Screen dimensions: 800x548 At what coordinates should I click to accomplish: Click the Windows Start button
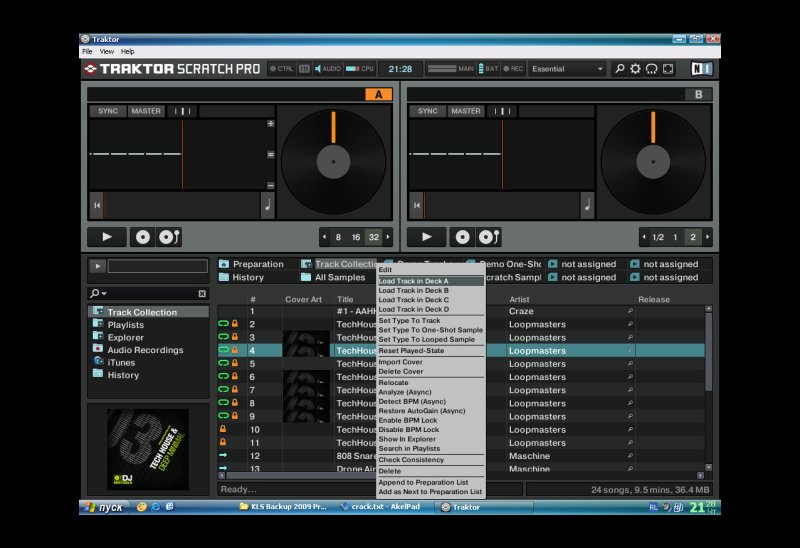coord(104,507)
